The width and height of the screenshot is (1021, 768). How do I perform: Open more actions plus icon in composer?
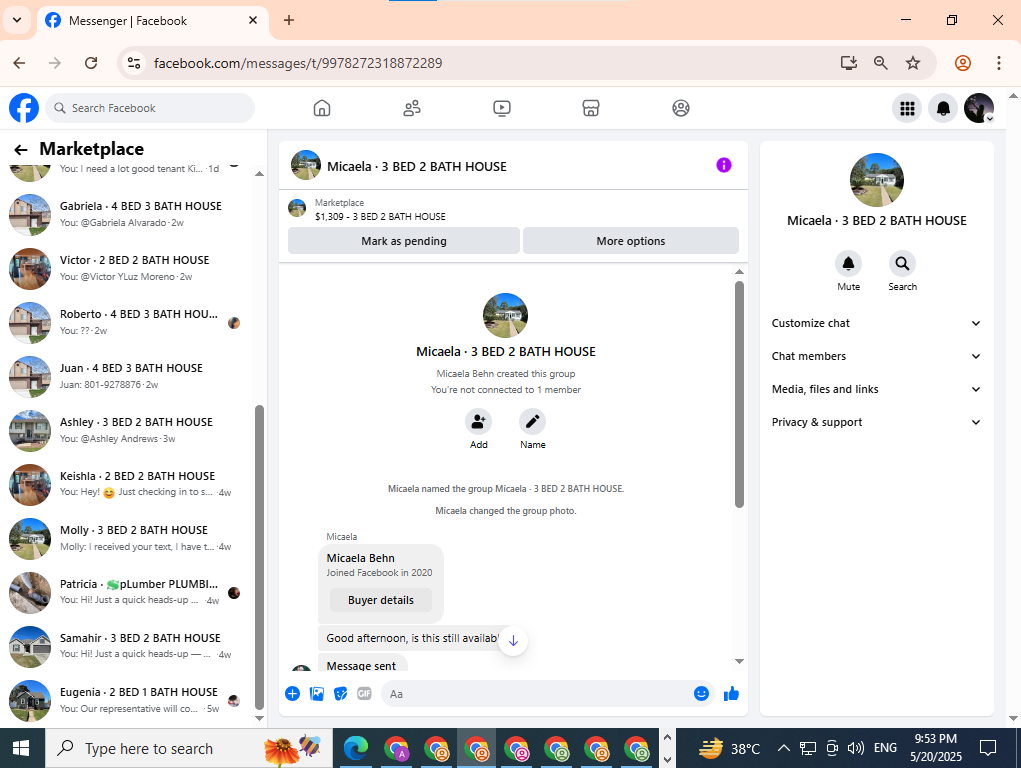(292, 694)
